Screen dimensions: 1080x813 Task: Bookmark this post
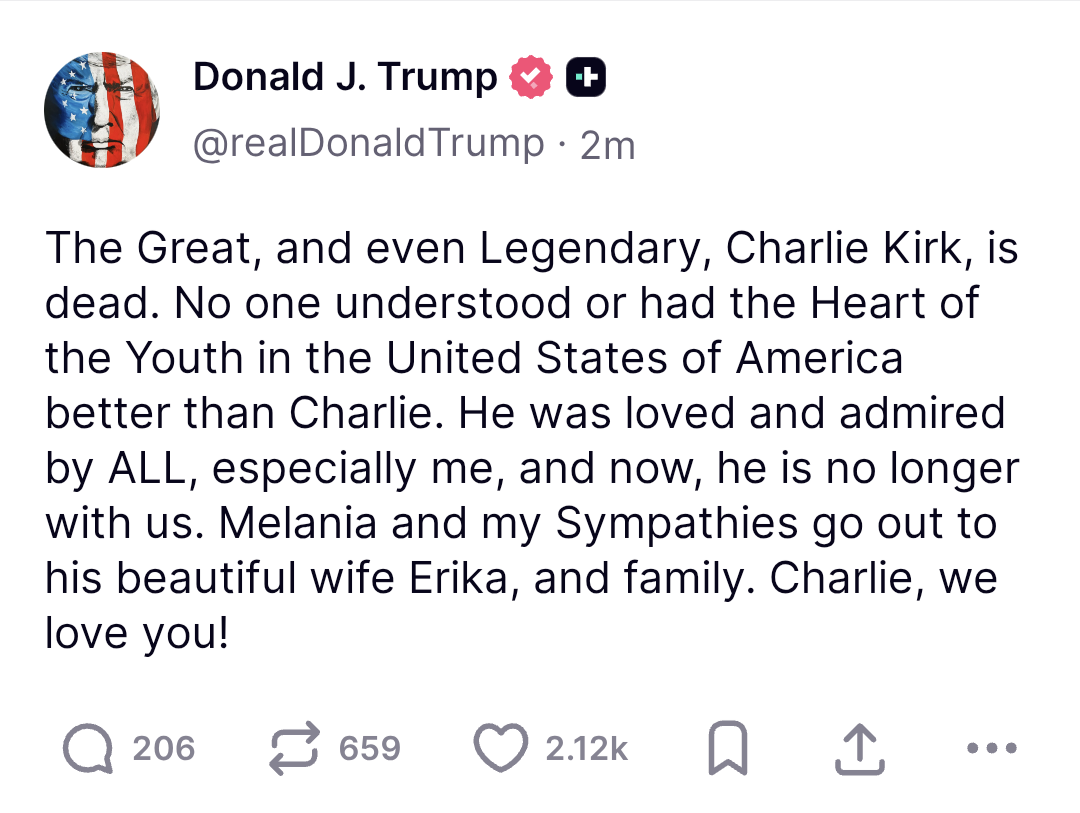pos(728,748)
